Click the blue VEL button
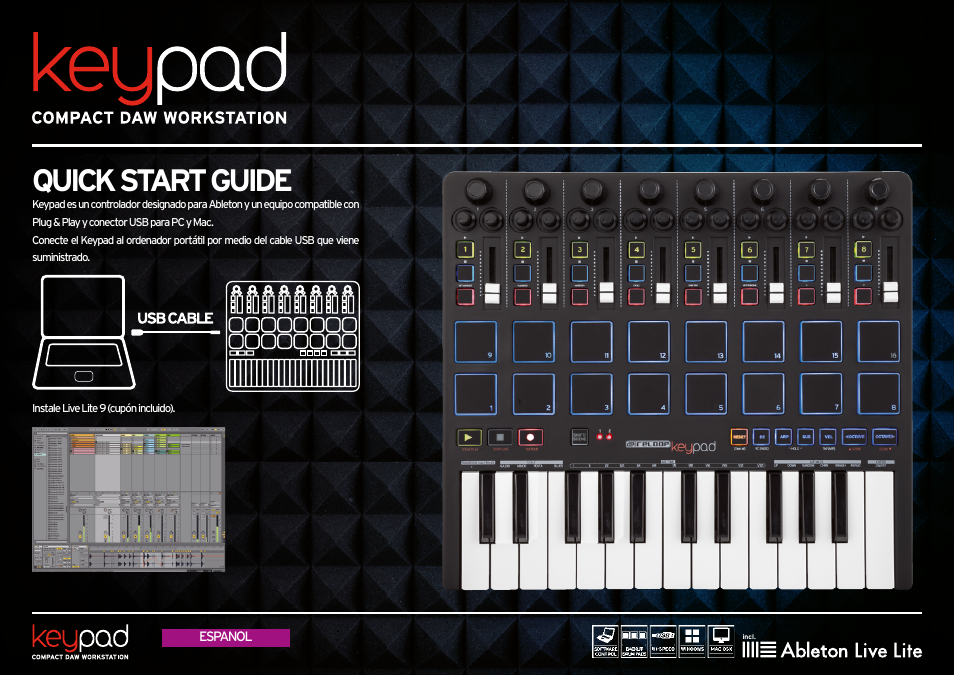This screenshot has height=675, width=954. tap(828, 437)
